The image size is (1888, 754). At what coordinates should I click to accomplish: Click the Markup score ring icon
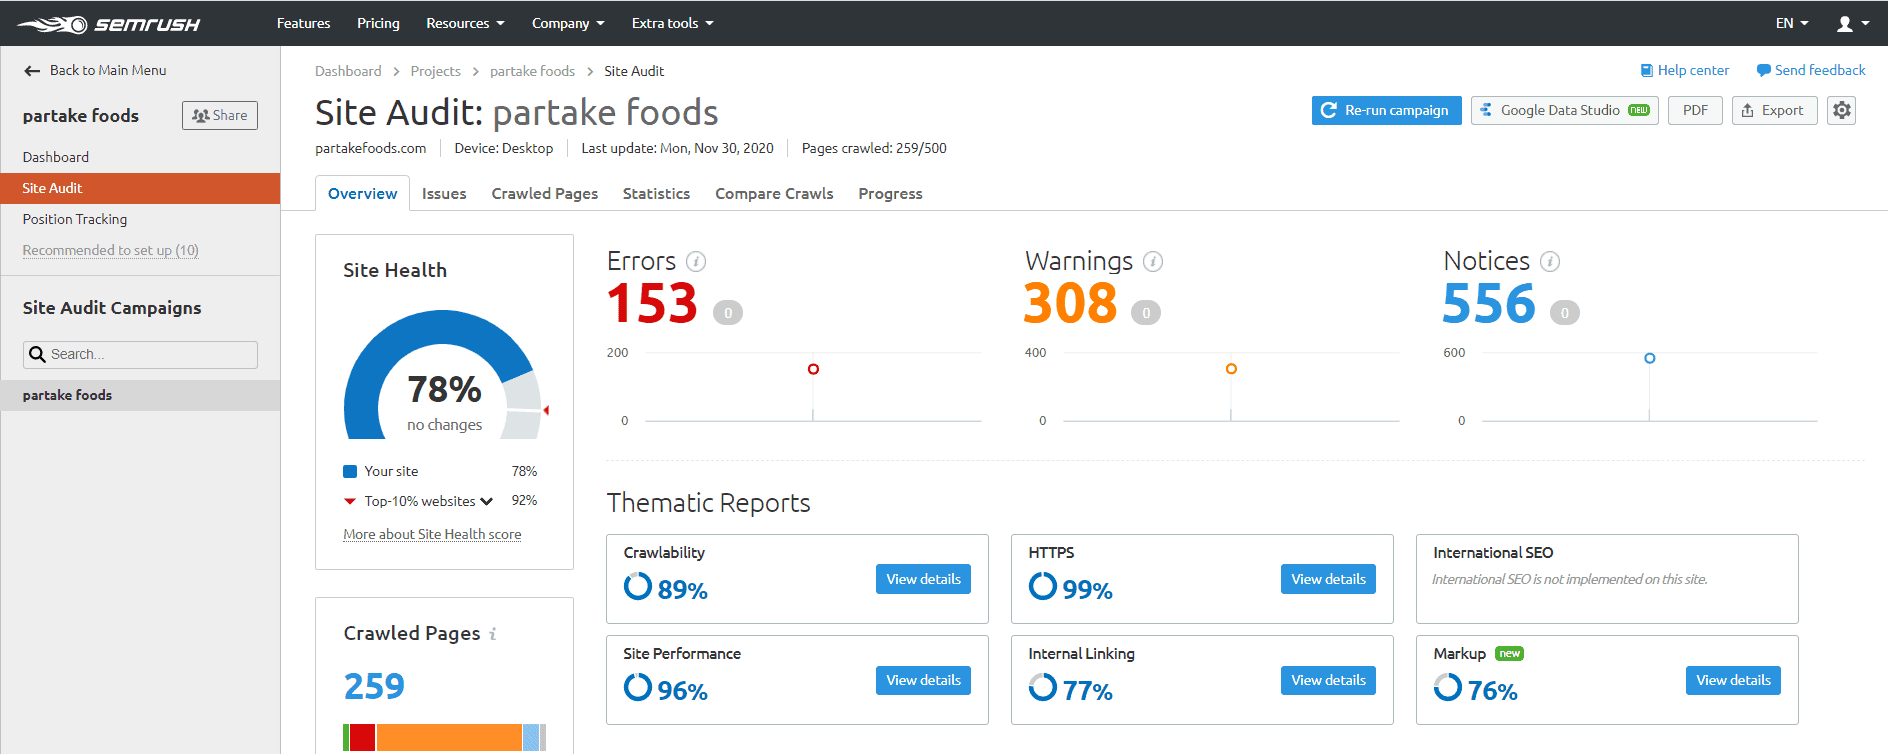[1448, 687]
